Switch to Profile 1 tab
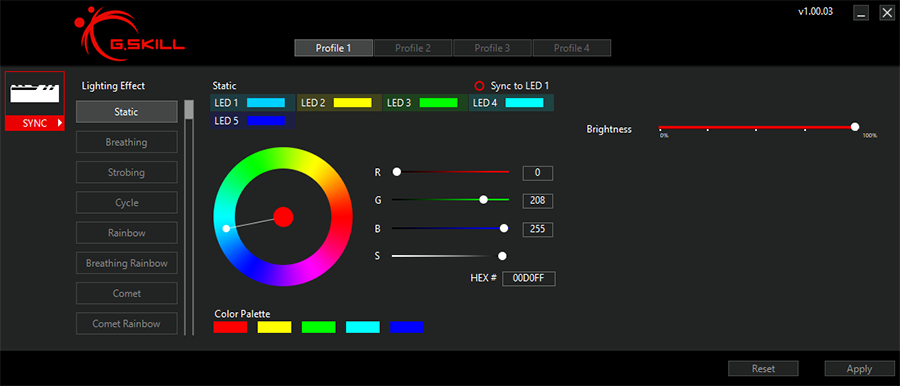This screenshot has height=386, width=900. [x=333, y=48]
